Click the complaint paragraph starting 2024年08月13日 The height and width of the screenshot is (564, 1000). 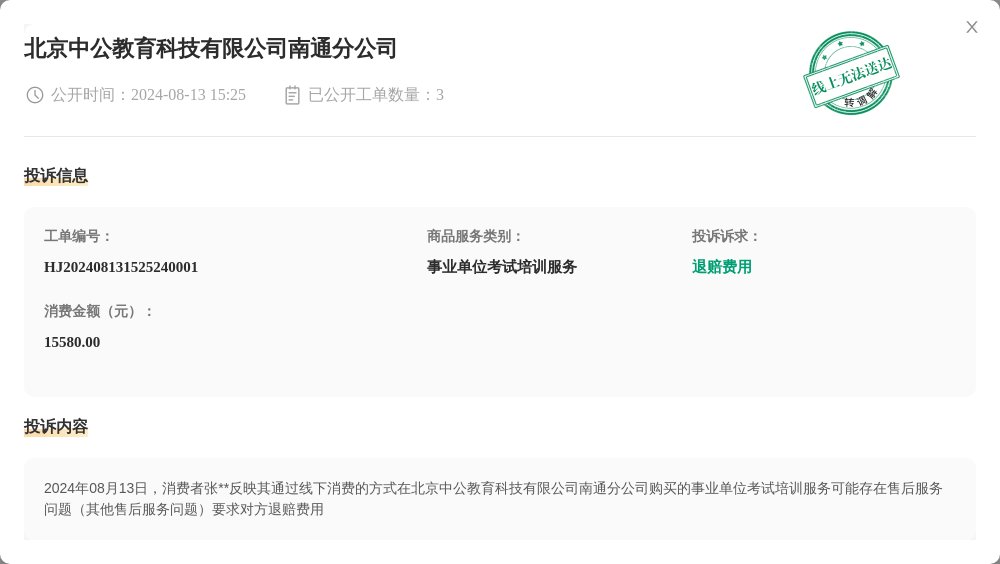pos(493,499)
